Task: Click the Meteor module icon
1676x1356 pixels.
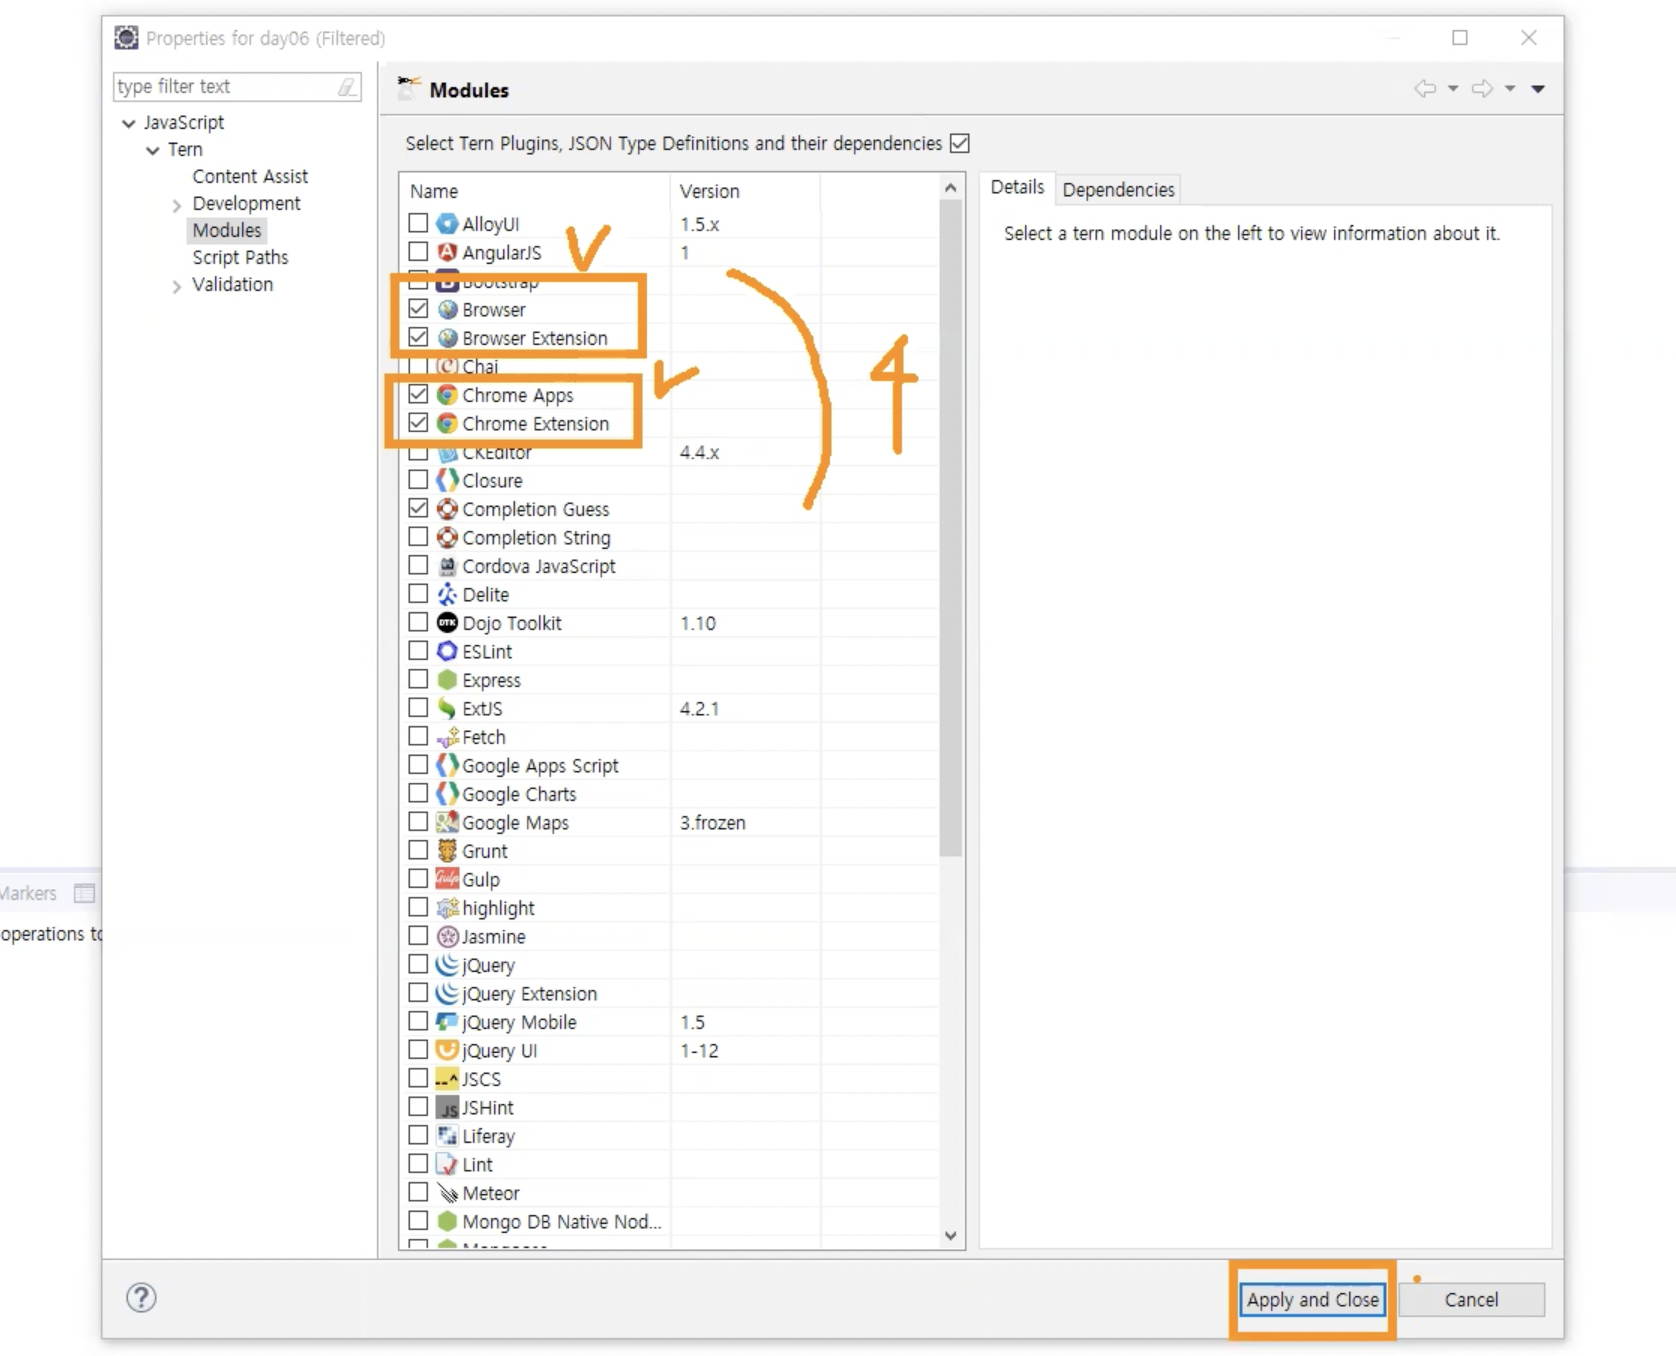Action: 447,1193
